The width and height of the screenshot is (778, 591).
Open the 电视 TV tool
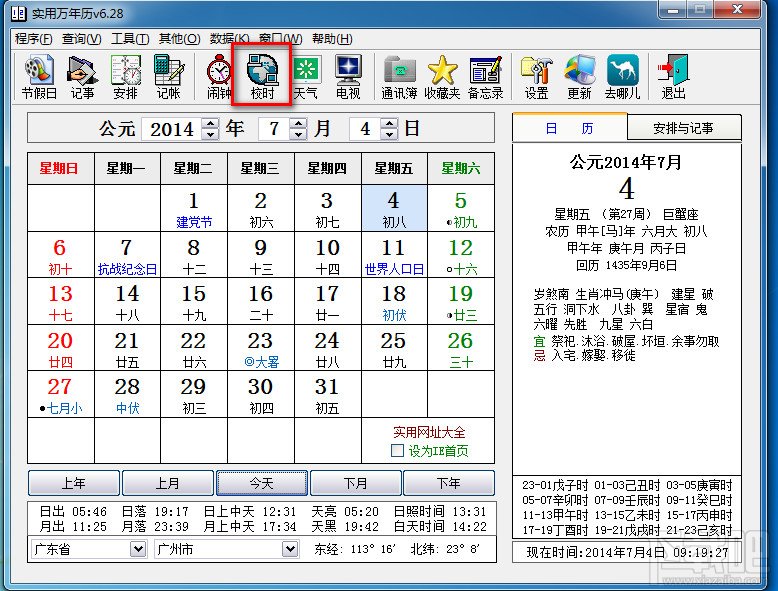(348, 77)
